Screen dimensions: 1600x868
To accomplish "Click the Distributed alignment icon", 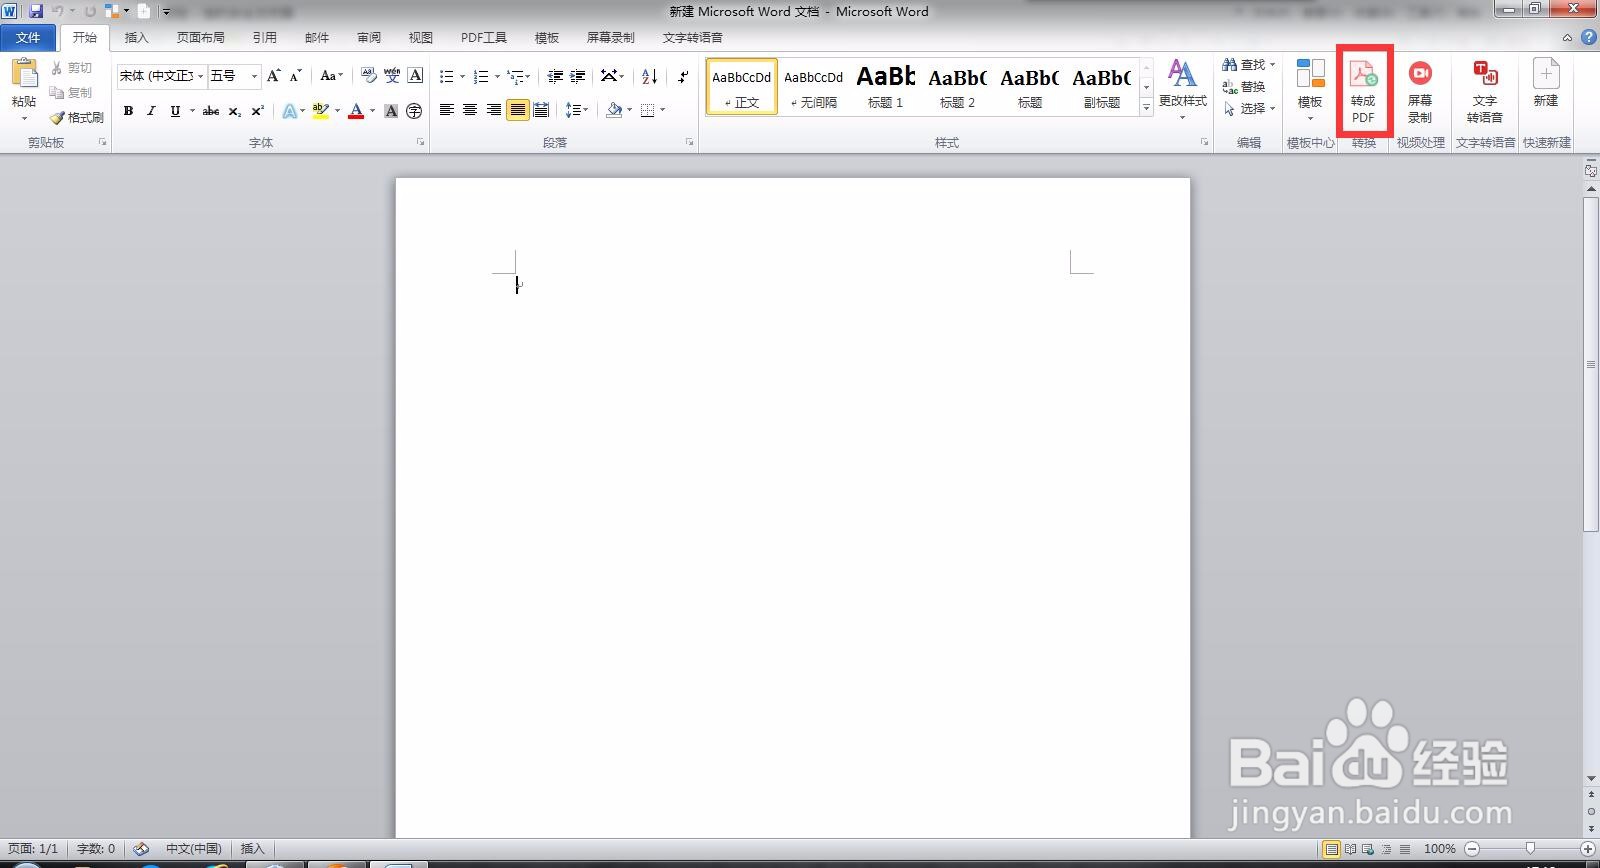I will 541,110.
